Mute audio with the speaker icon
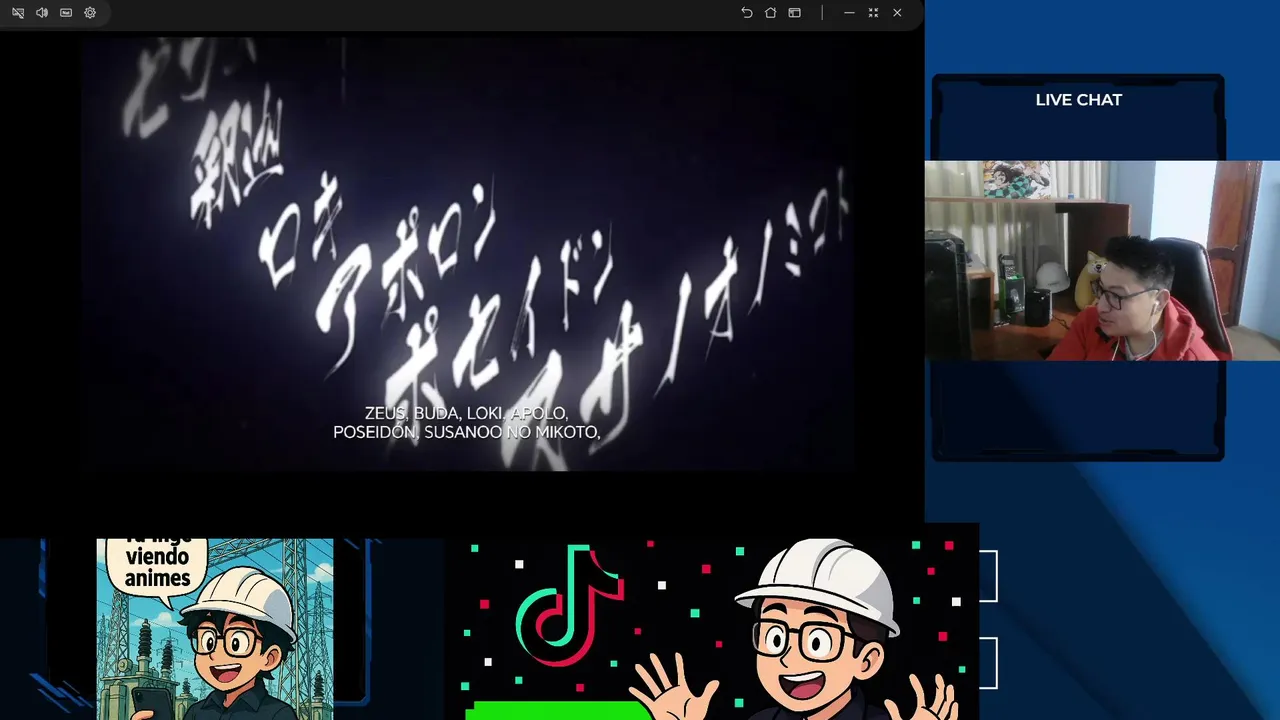Viewport: 1280px width, 720px height. (42, 13)
